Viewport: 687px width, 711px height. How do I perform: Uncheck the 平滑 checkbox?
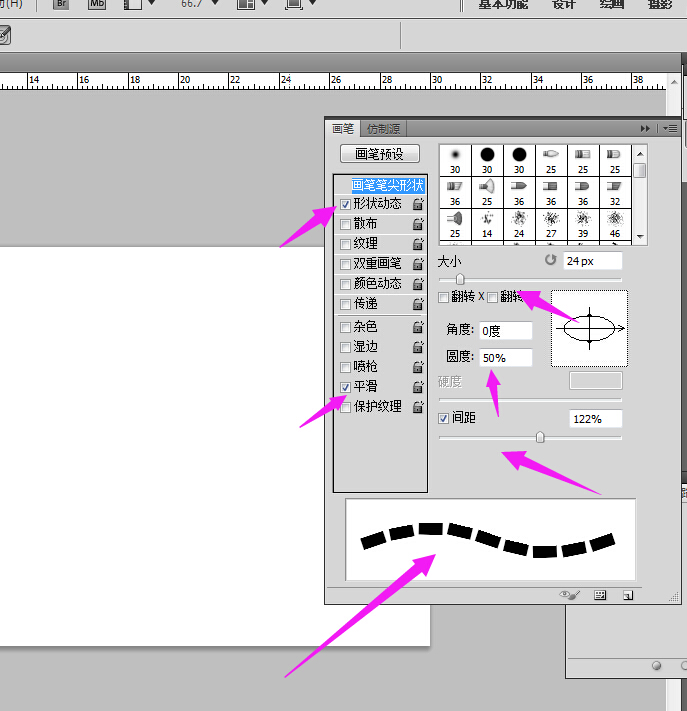(x=346, y=387)
